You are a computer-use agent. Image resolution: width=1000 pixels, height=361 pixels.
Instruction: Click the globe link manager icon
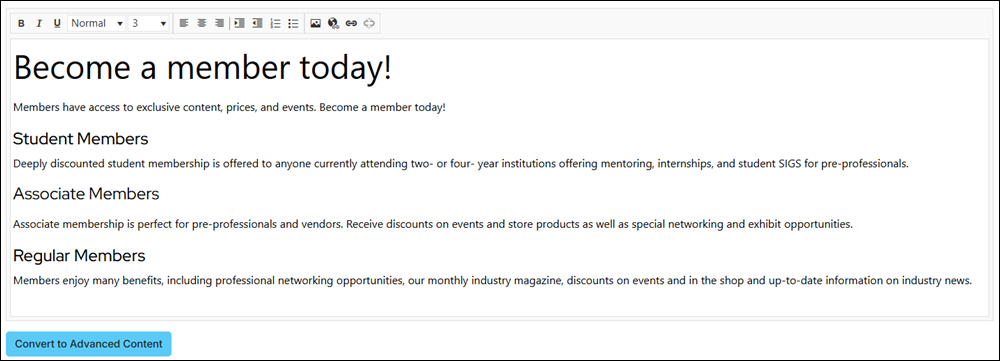(x=333, y=24)
